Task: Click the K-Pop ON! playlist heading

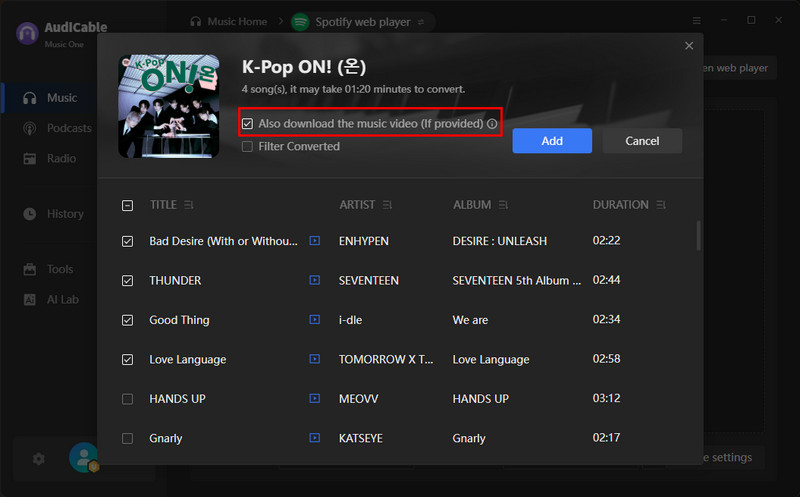Action: tap(304, 66)
